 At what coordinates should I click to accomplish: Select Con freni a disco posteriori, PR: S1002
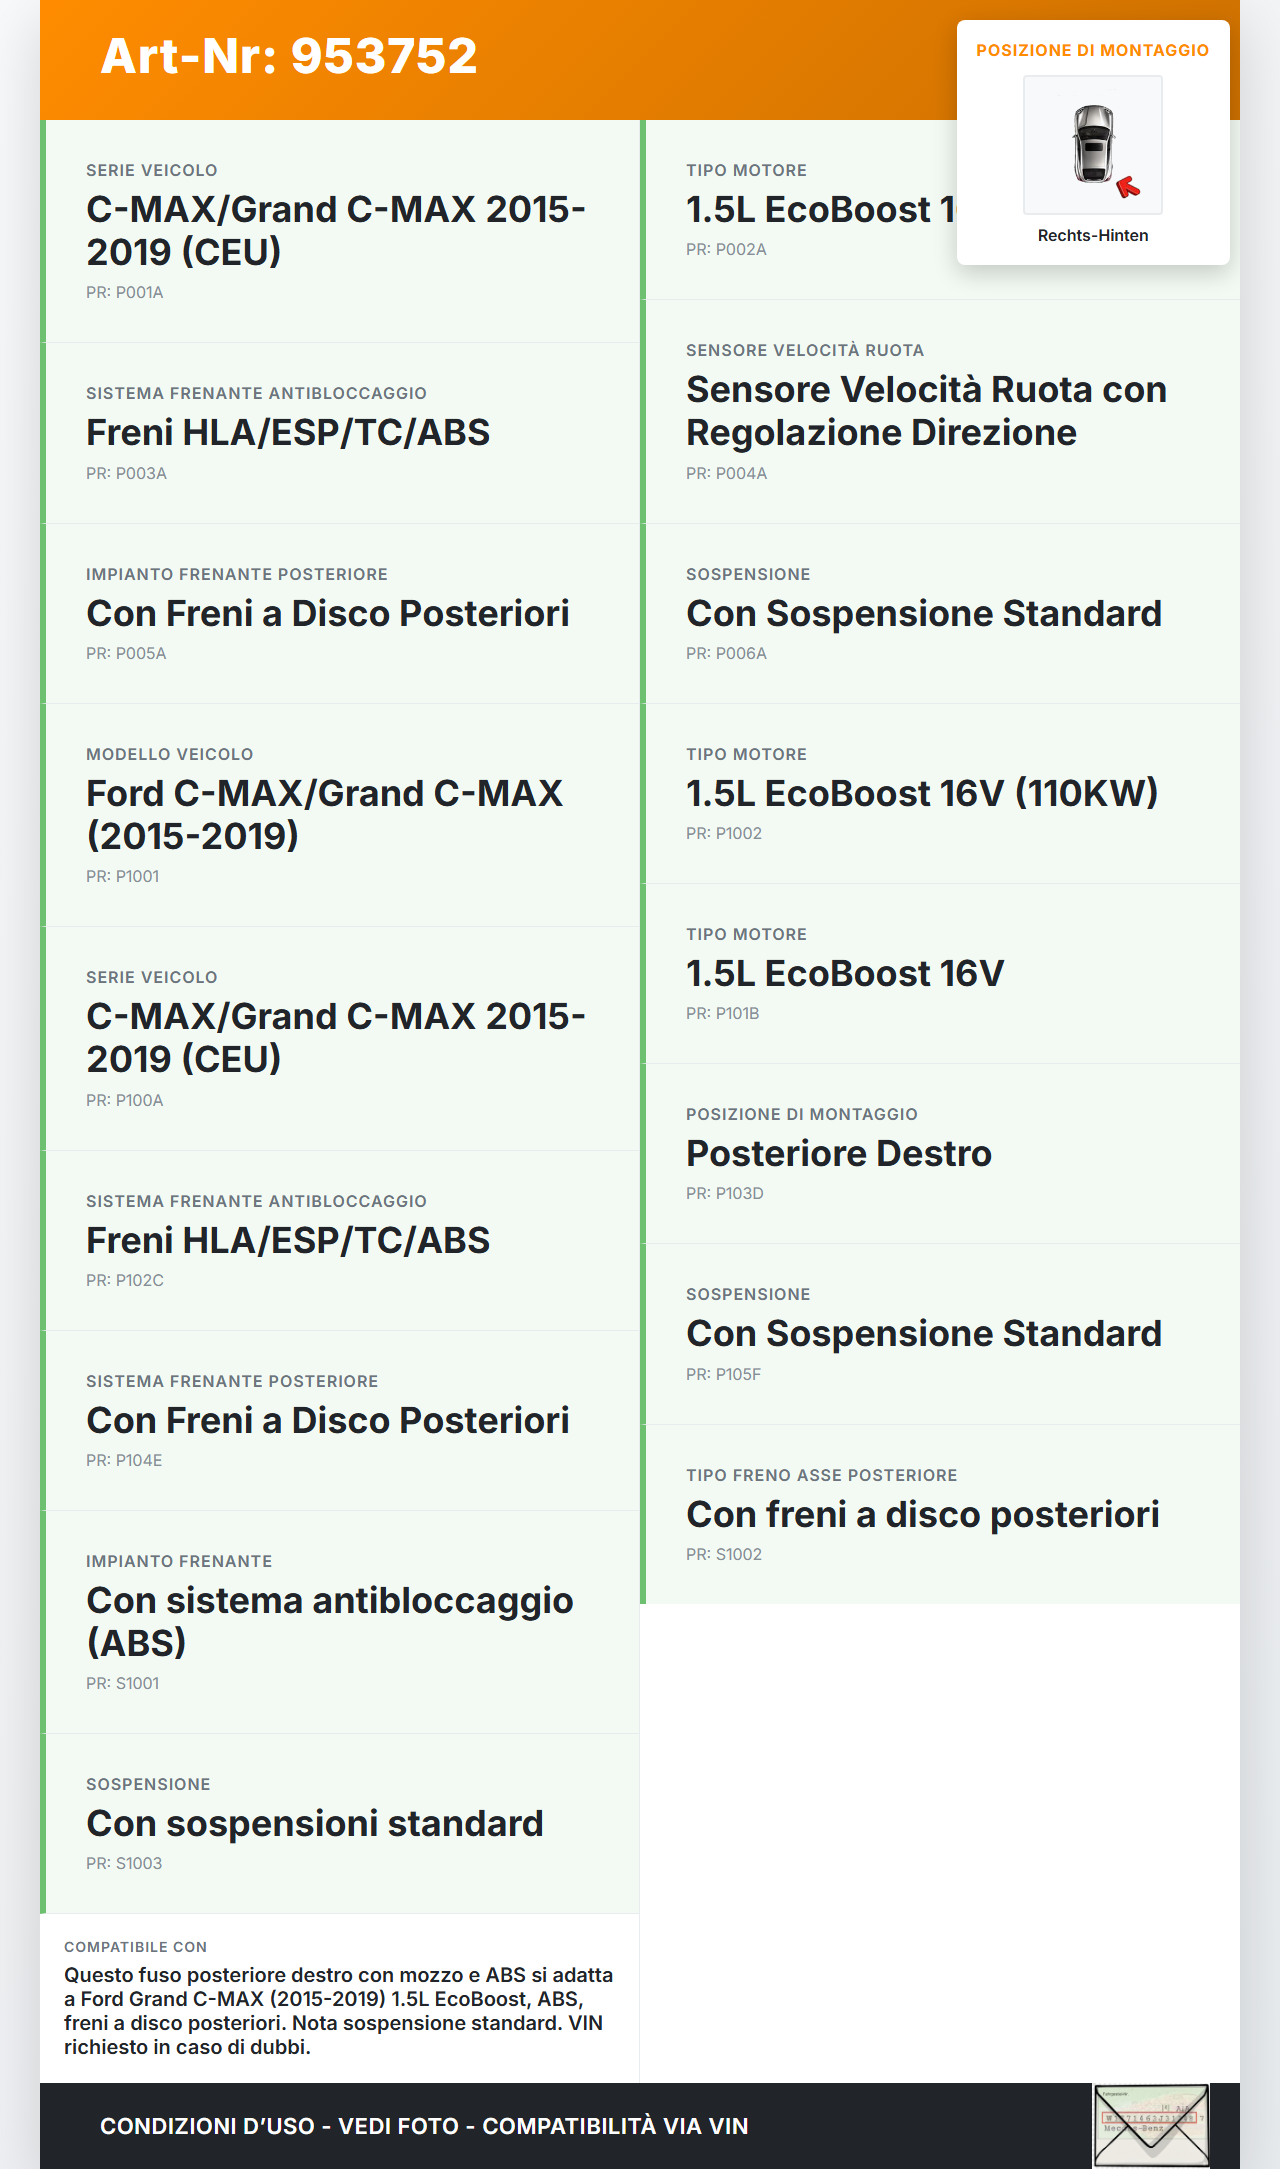coord(922,1515)
